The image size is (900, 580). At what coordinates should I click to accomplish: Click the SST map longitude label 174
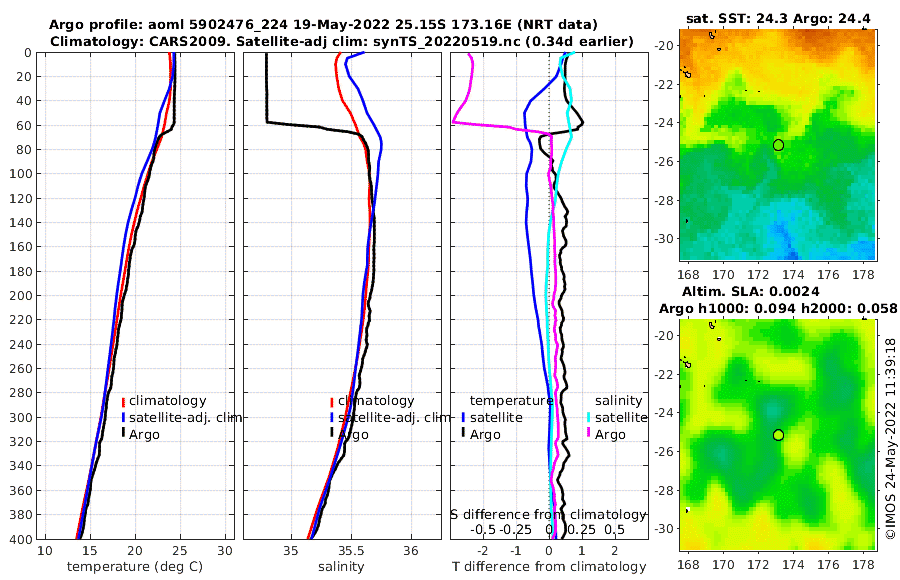click(x=793, y=275)
